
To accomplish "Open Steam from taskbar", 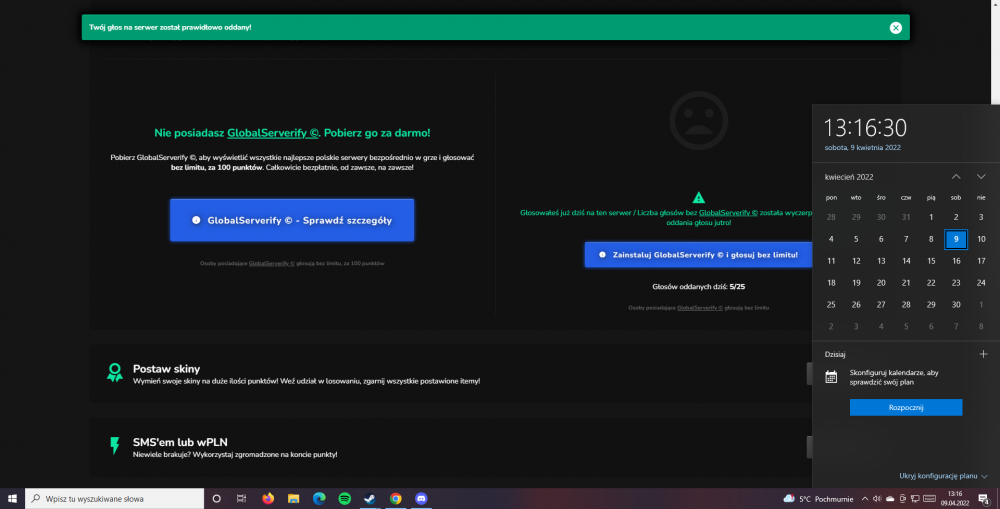I will [x=370, y=499].
